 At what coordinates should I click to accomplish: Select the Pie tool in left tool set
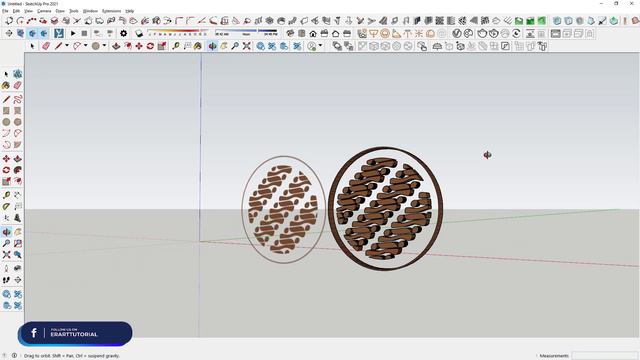point(18,144)
